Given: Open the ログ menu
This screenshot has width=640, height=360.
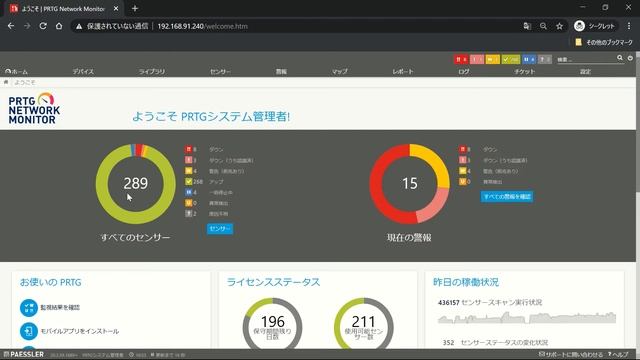Looking at the screenshot, I should [464, 71].
